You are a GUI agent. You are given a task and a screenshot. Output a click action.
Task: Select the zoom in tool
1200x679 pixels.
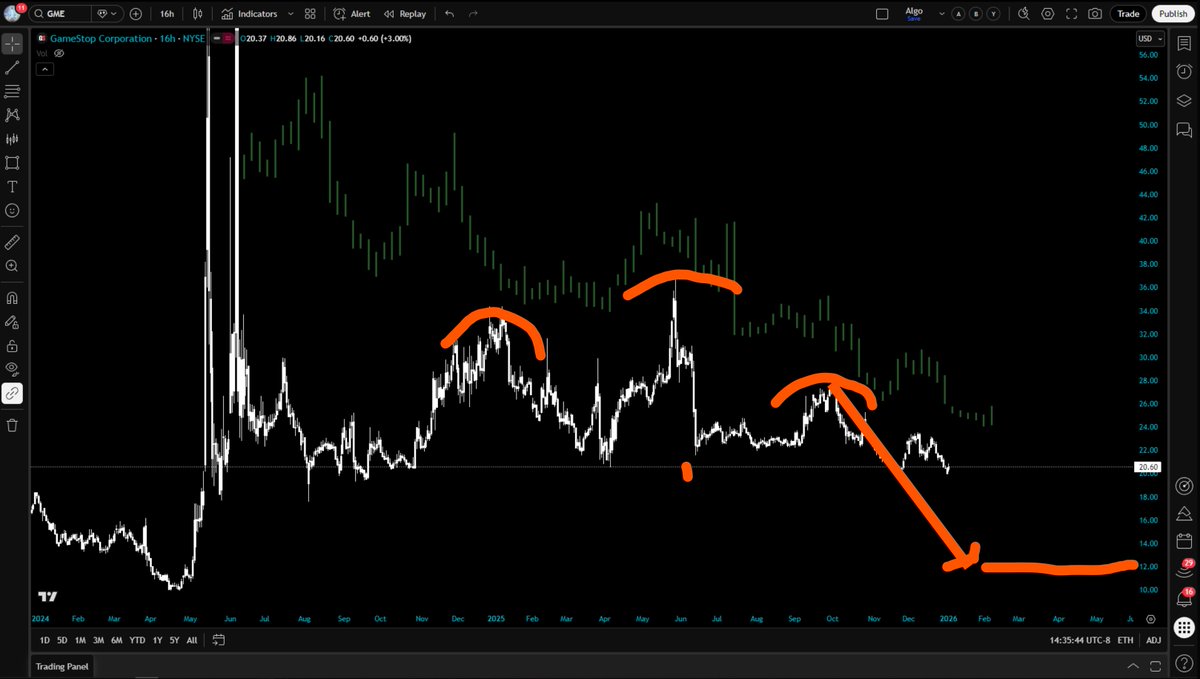[x=12, y=266]
